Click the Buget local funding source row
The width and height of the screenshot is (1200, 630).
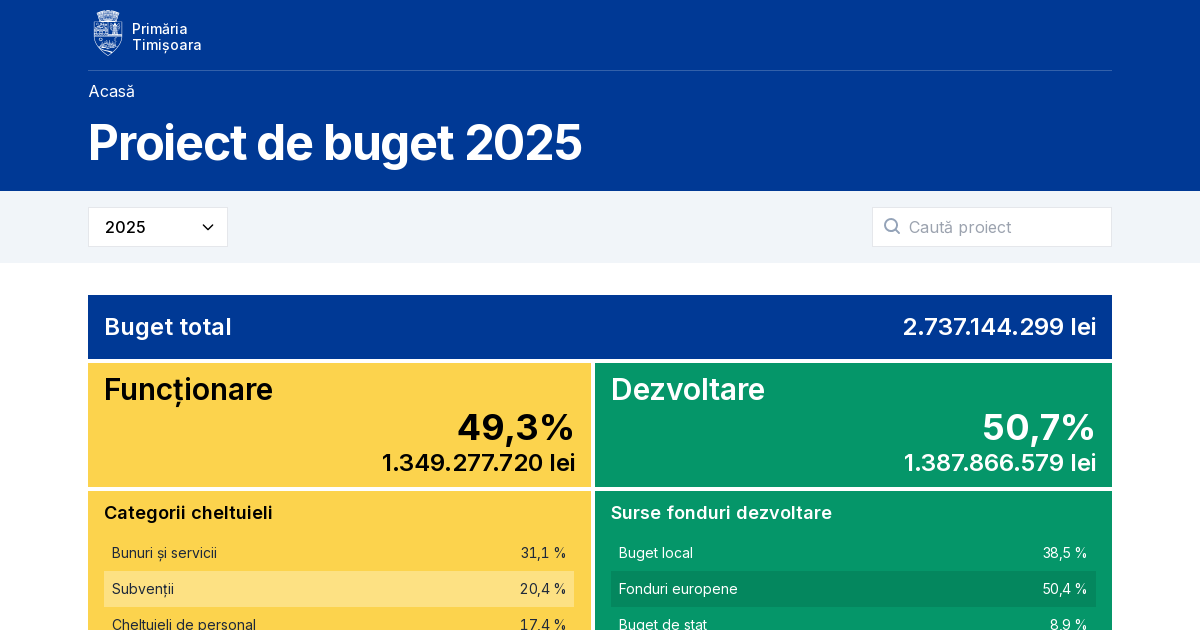(x=853, y=553)
